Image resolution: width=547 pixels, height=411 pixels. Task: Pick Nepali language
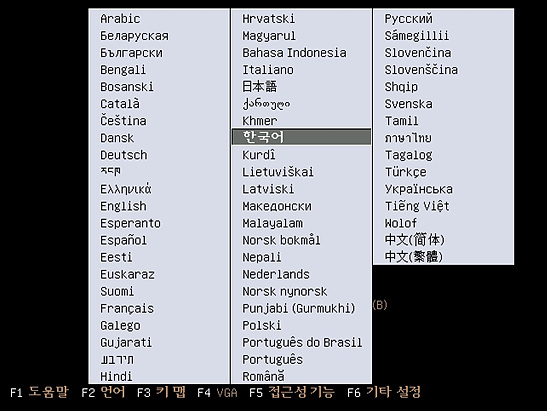click(262, 257)
